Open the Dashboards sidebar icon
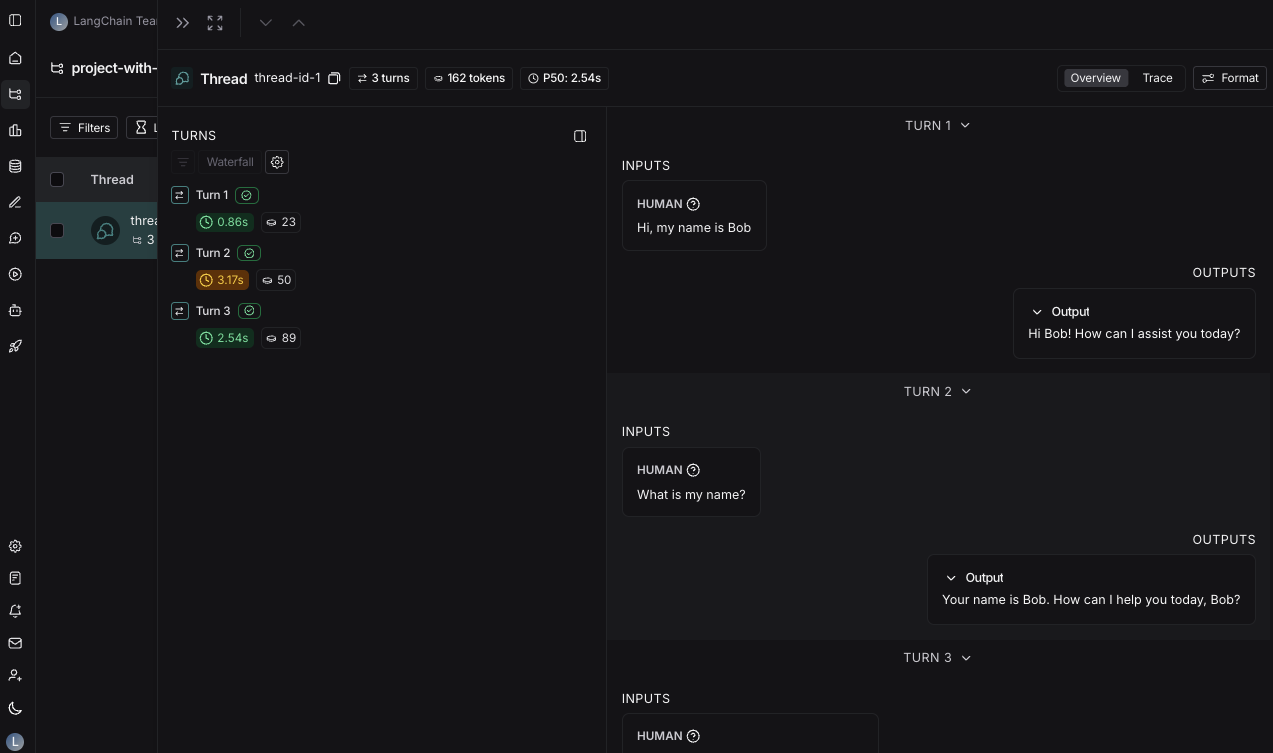This screenshot has height=753, width=1273. coord(15,129)
